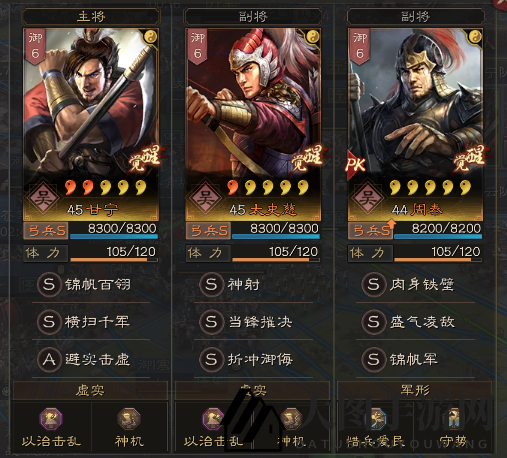The image size is (507, 458).
Task: Open the 以治击乱 icon under 甘宁
Action: tap(51, 419)
